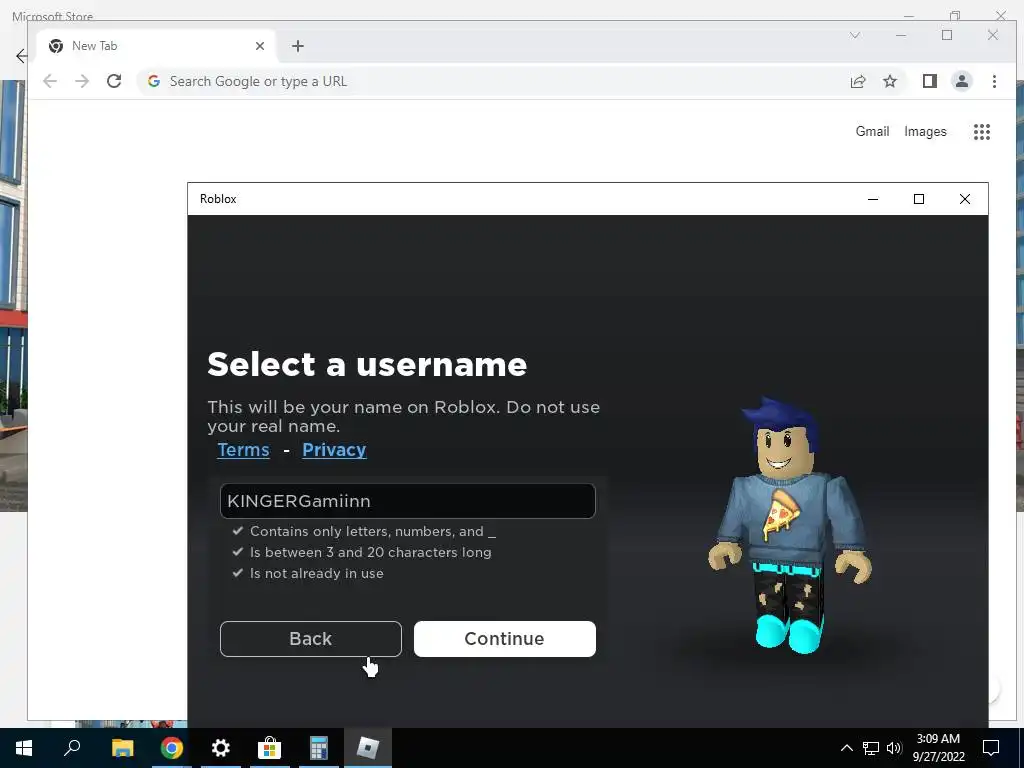
Task: Go Back in the Roblox signup
Action: pos(311,639)
